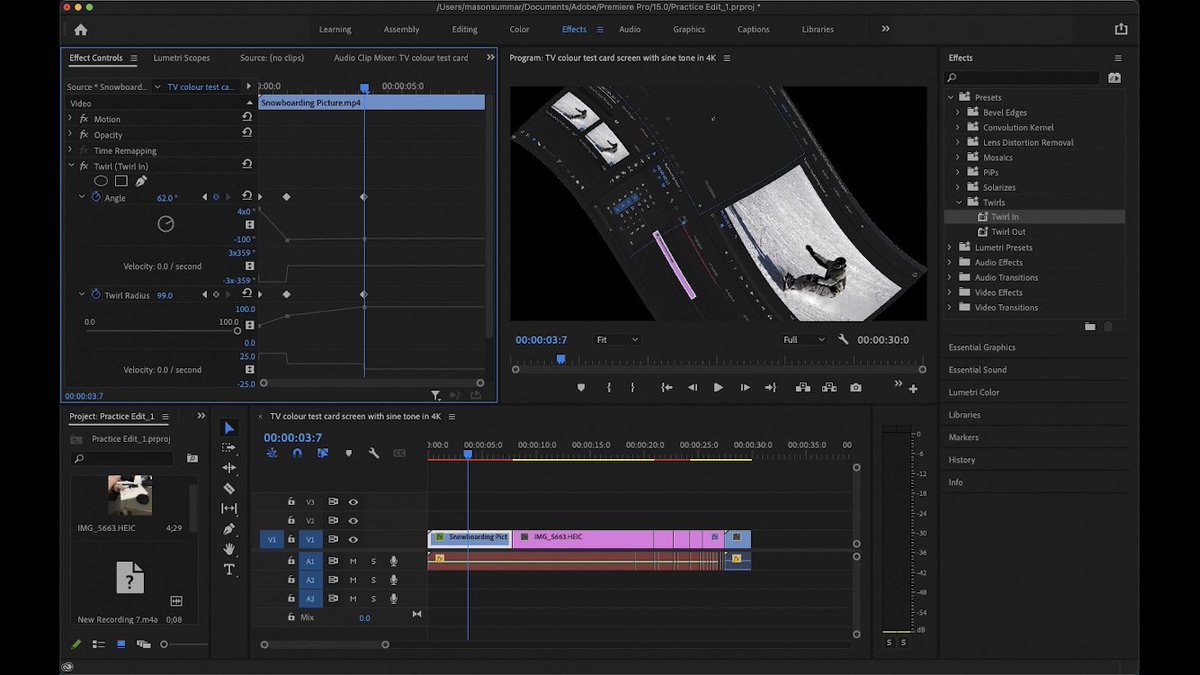The width and height of the screenshot is (1200, 675).
Task: Select the Pen tool in the tools panel
Action: [229, 529]
